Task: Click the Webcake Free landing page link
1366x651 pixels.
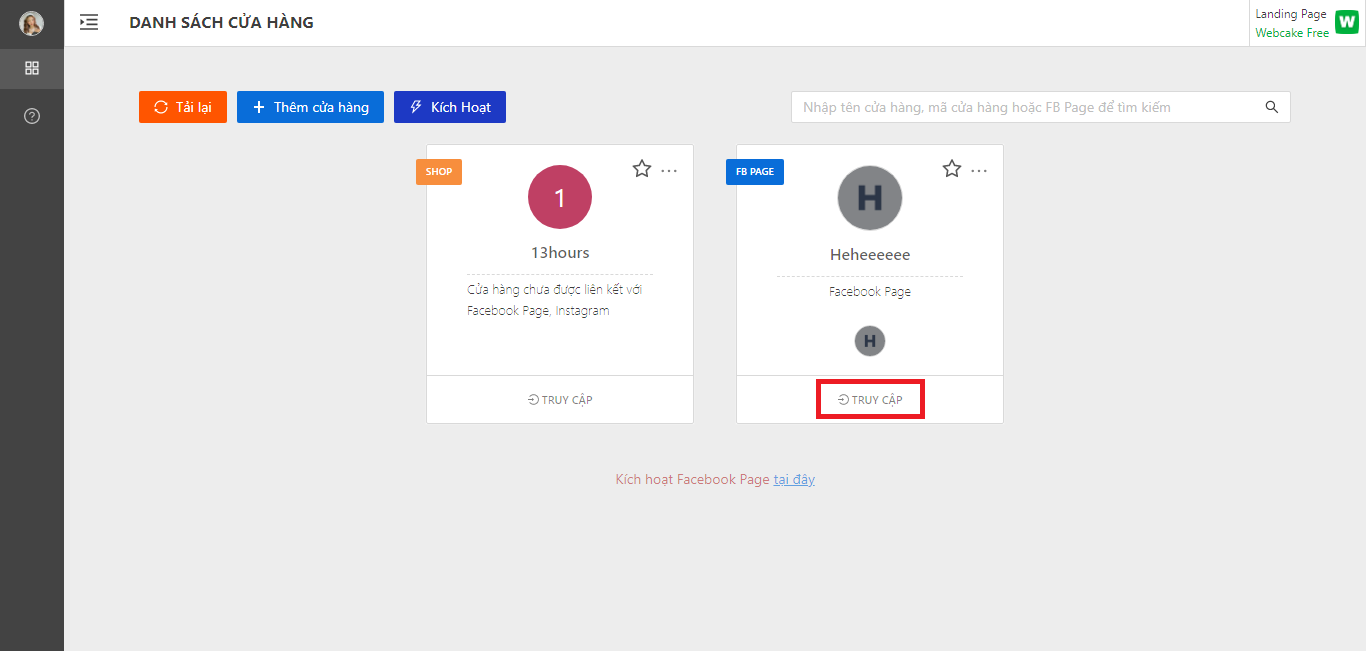Action: tap(1292, 33)
